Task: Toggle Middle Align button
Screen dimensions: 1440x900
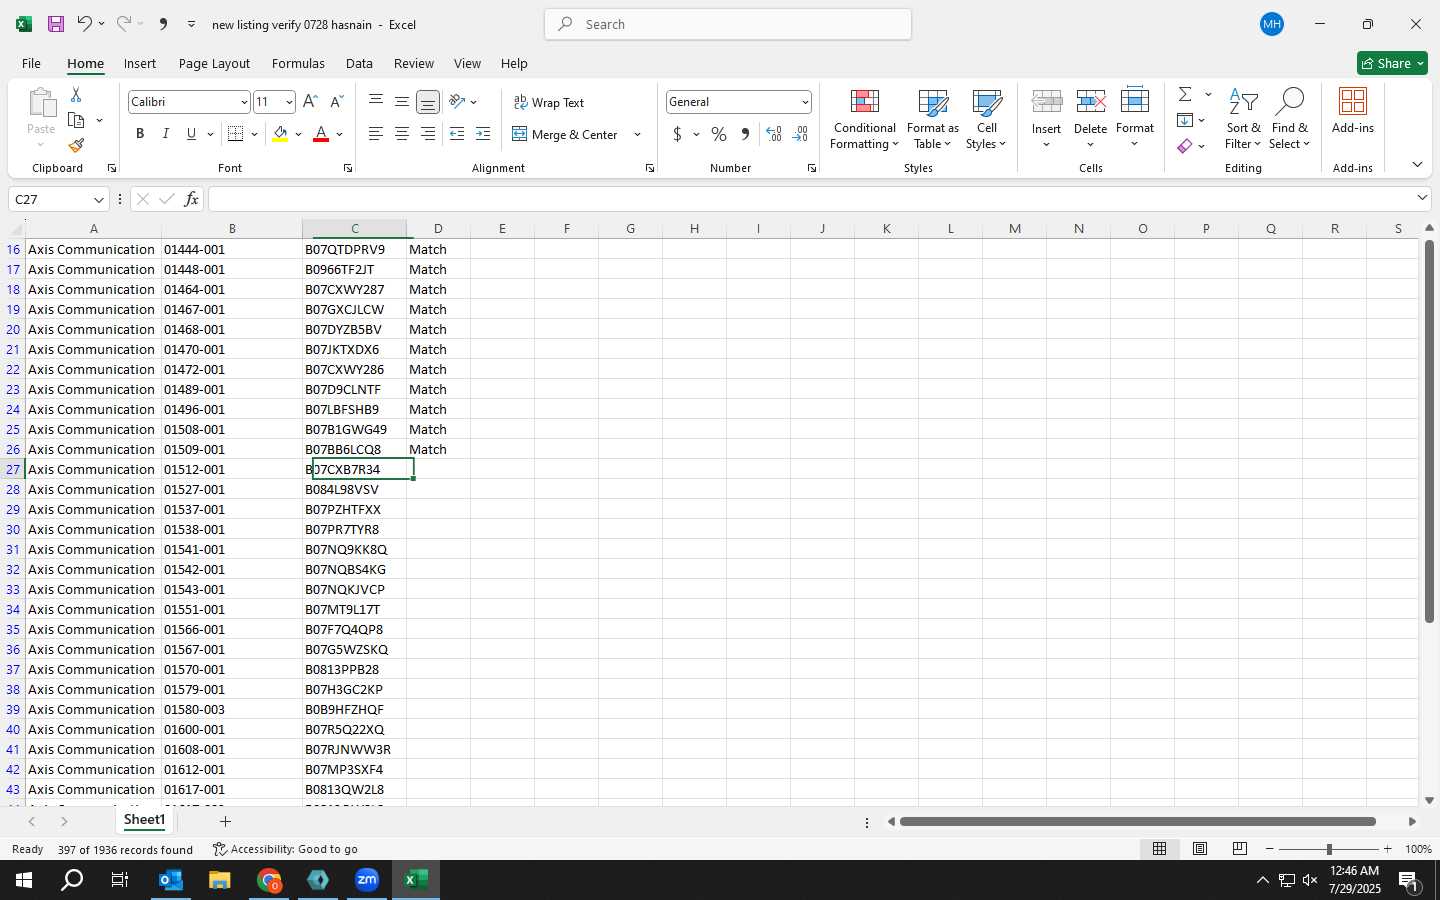Action: pos(402,102)
